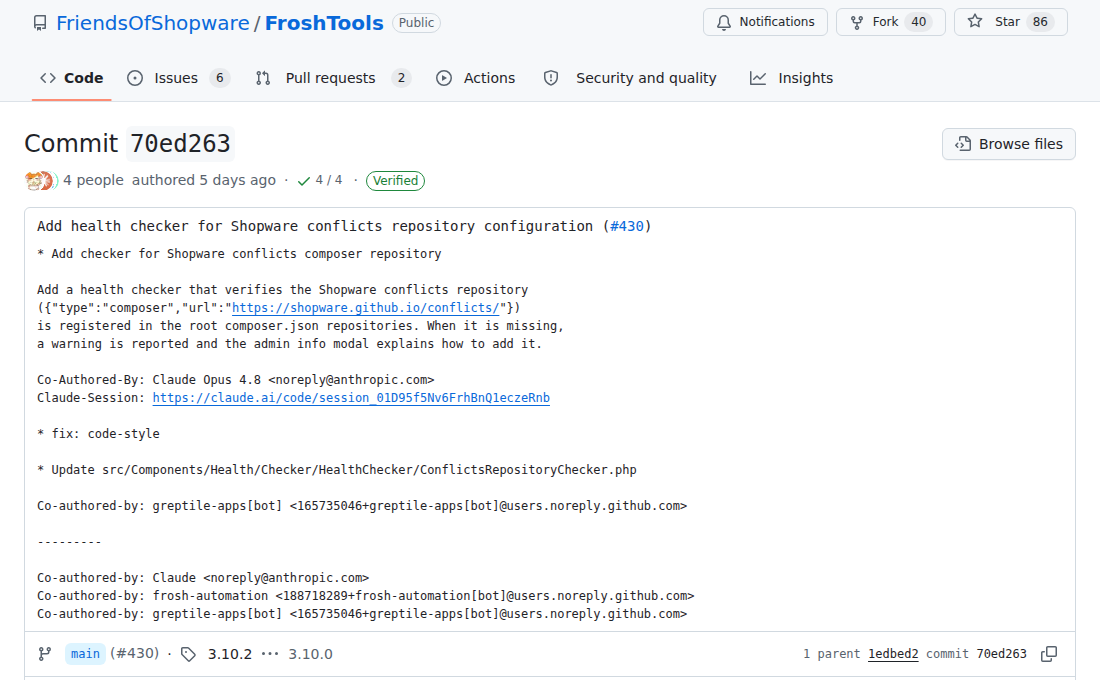1100x680 pixels.
Task: Click the 'authored 5 days ago' timestamp
Action: pos(203,180)
